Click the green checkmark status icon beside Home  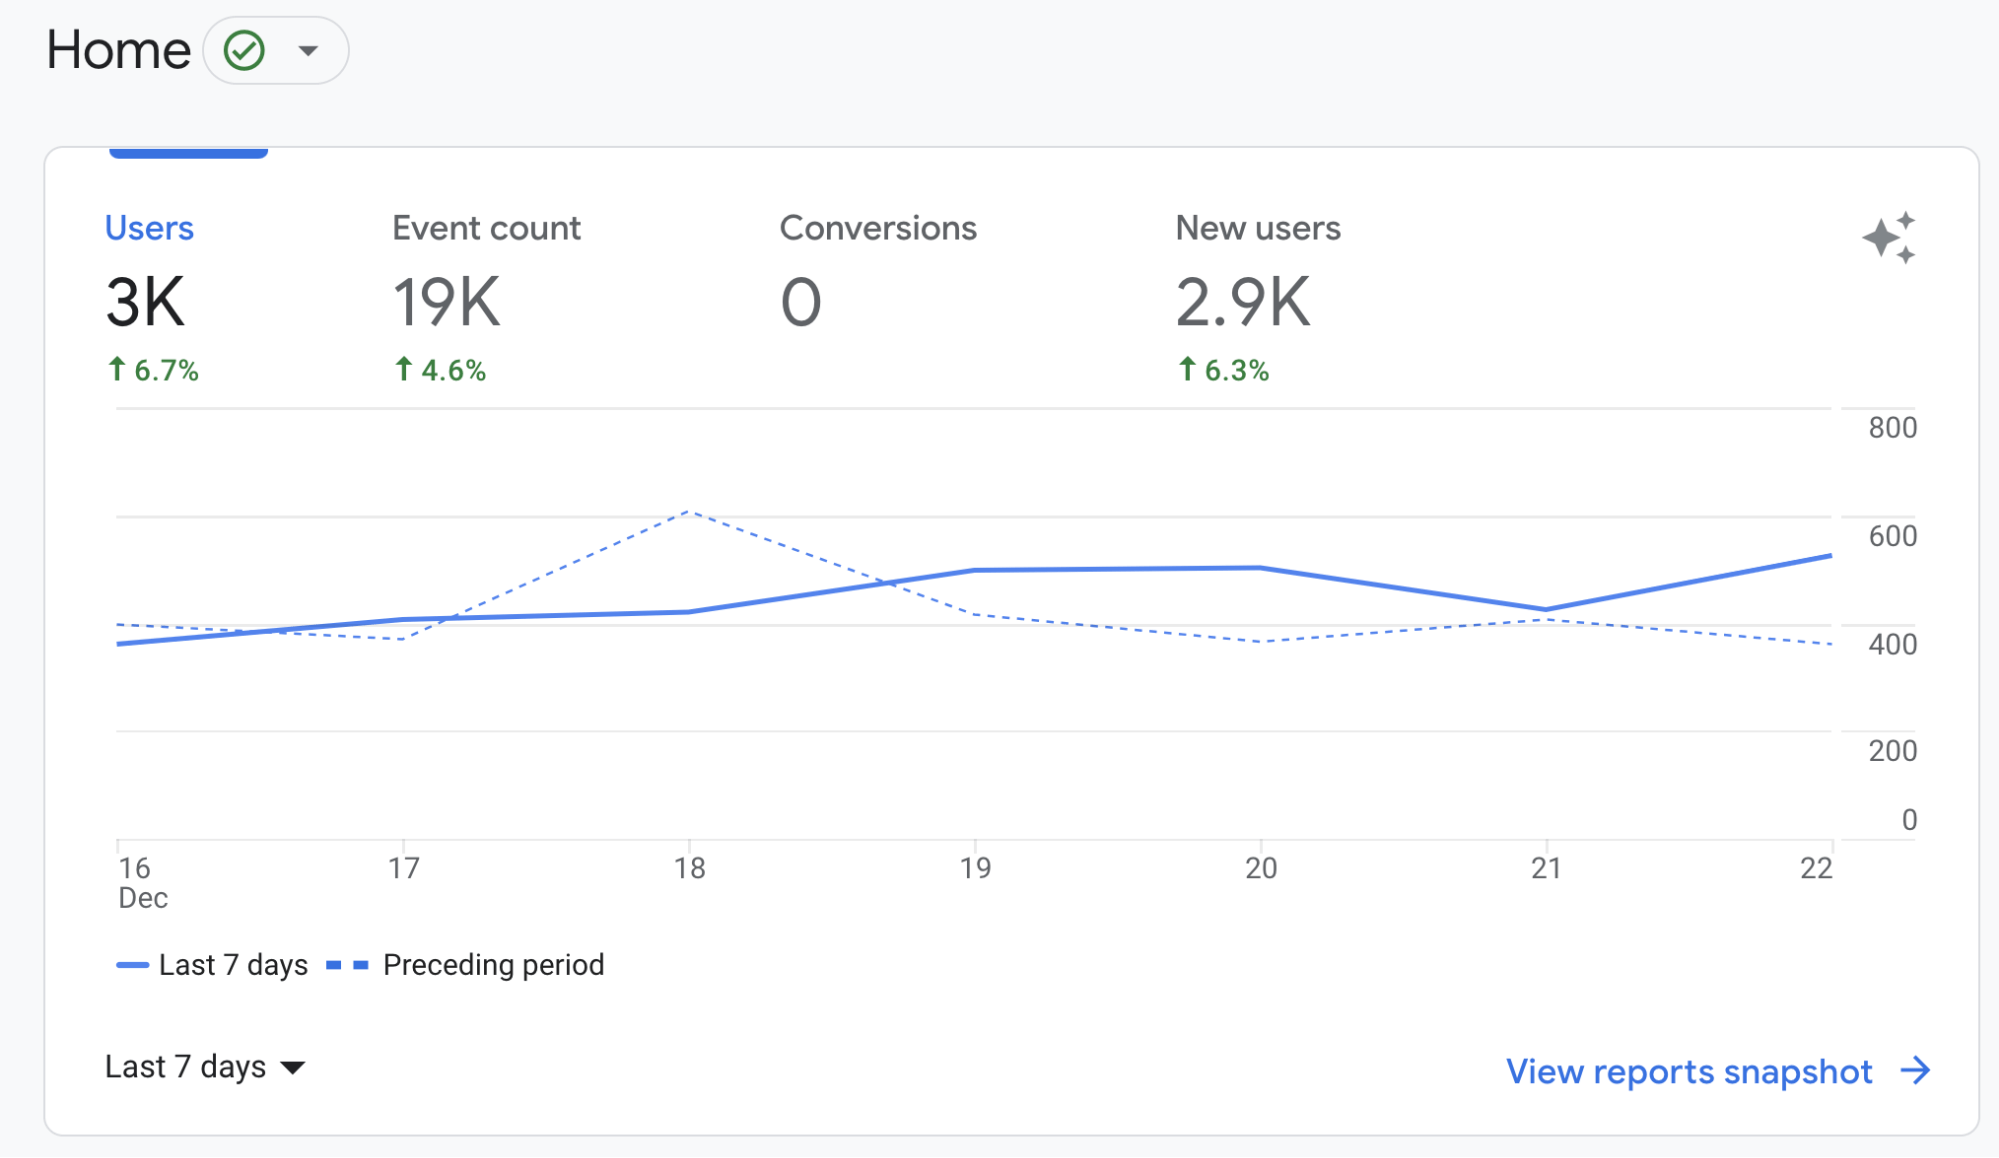click(246, 49)
